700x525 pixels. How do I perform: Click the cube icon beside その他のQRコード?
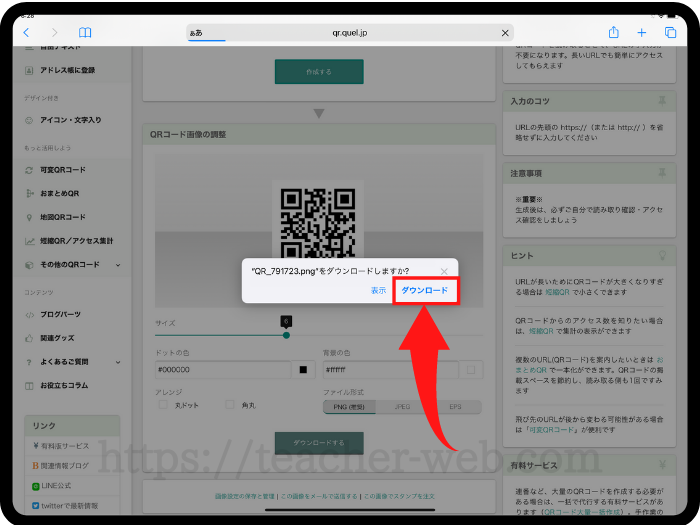(29, 265)
